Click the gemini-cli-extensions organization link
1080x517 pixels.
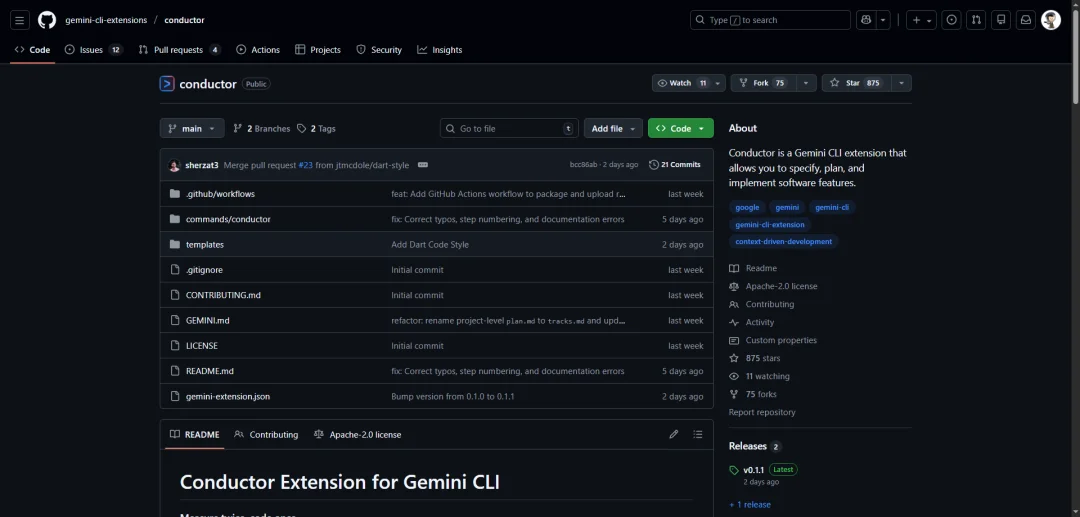(x=106, y=20)
